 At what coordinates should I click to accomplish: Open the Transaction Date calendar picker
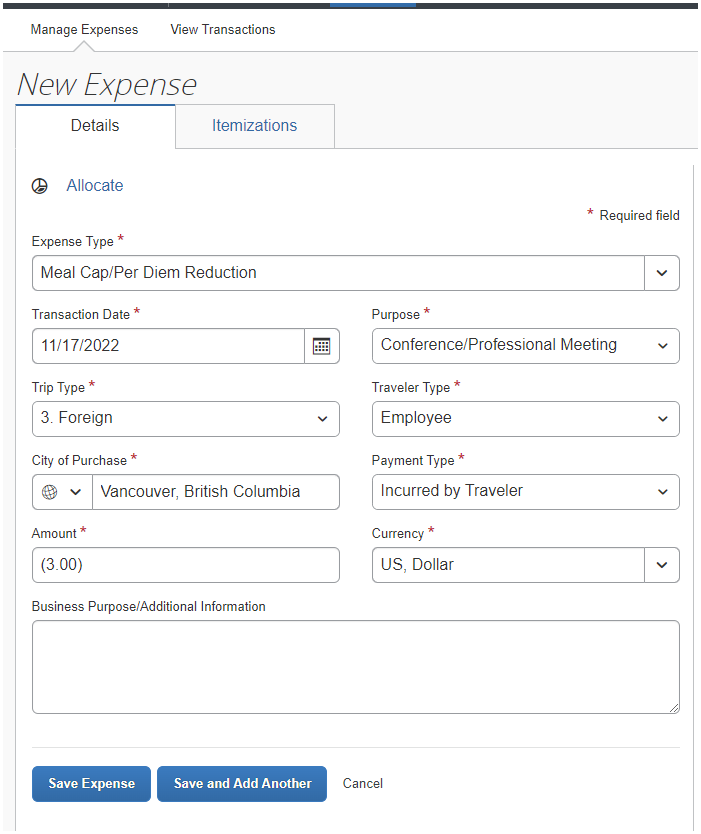coord(322,346)
